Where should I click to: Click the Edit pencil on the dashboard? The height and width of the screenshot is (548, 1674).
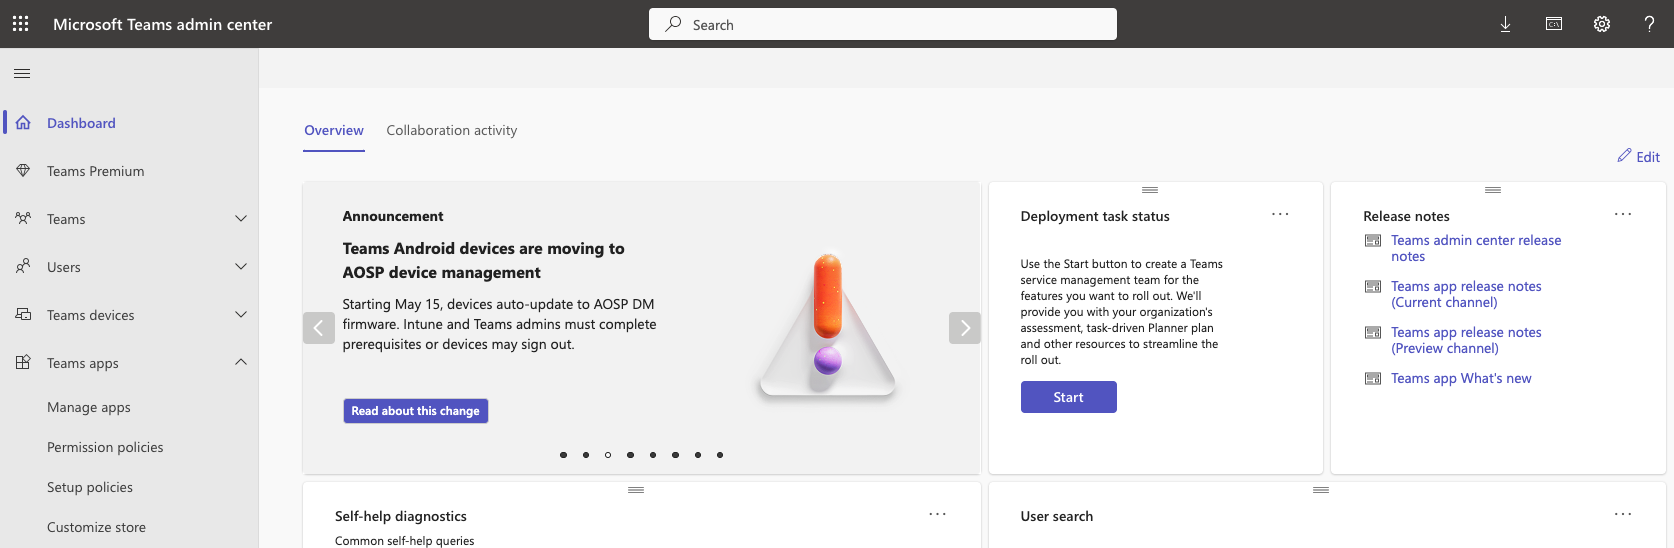pyautogui.click(x=1638, y=156)
